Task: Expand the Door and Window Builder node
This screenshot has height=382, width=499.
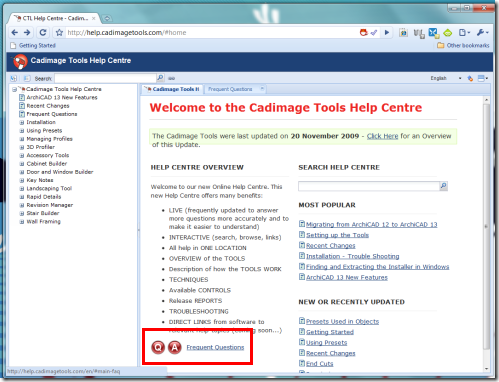Action: (x=22, y=172)
